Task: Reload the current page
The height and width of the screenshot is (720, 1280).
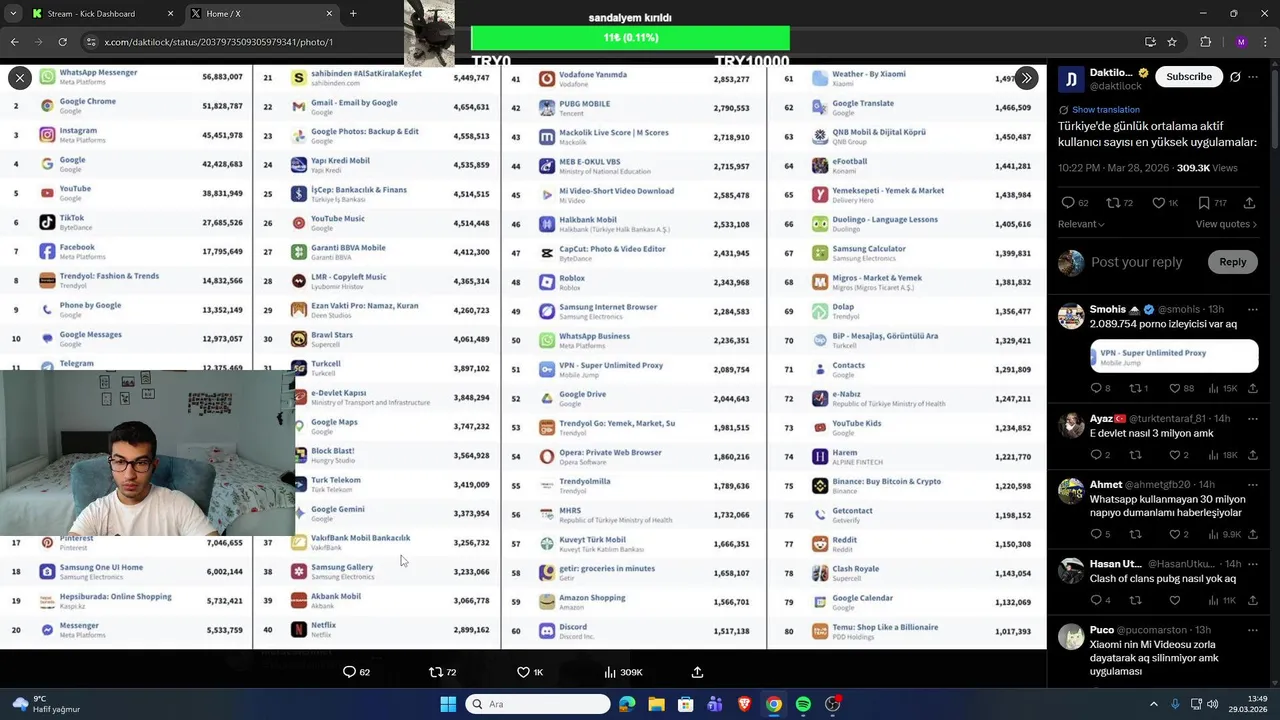Action: [x=62, y=42]
